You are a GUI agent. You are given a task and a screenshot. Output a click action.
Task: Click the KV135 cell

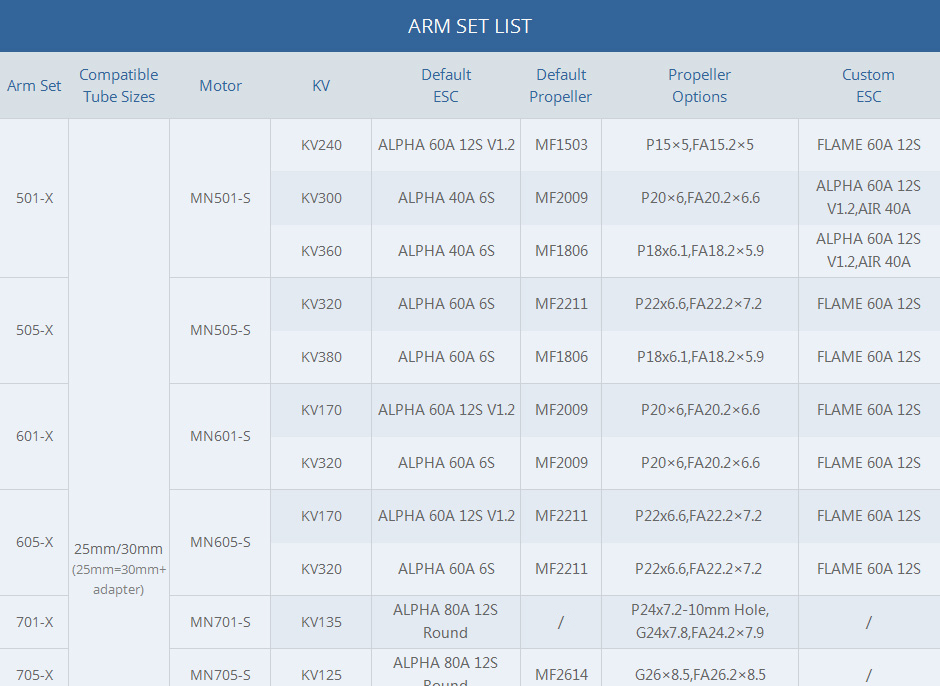pos(321,622)
